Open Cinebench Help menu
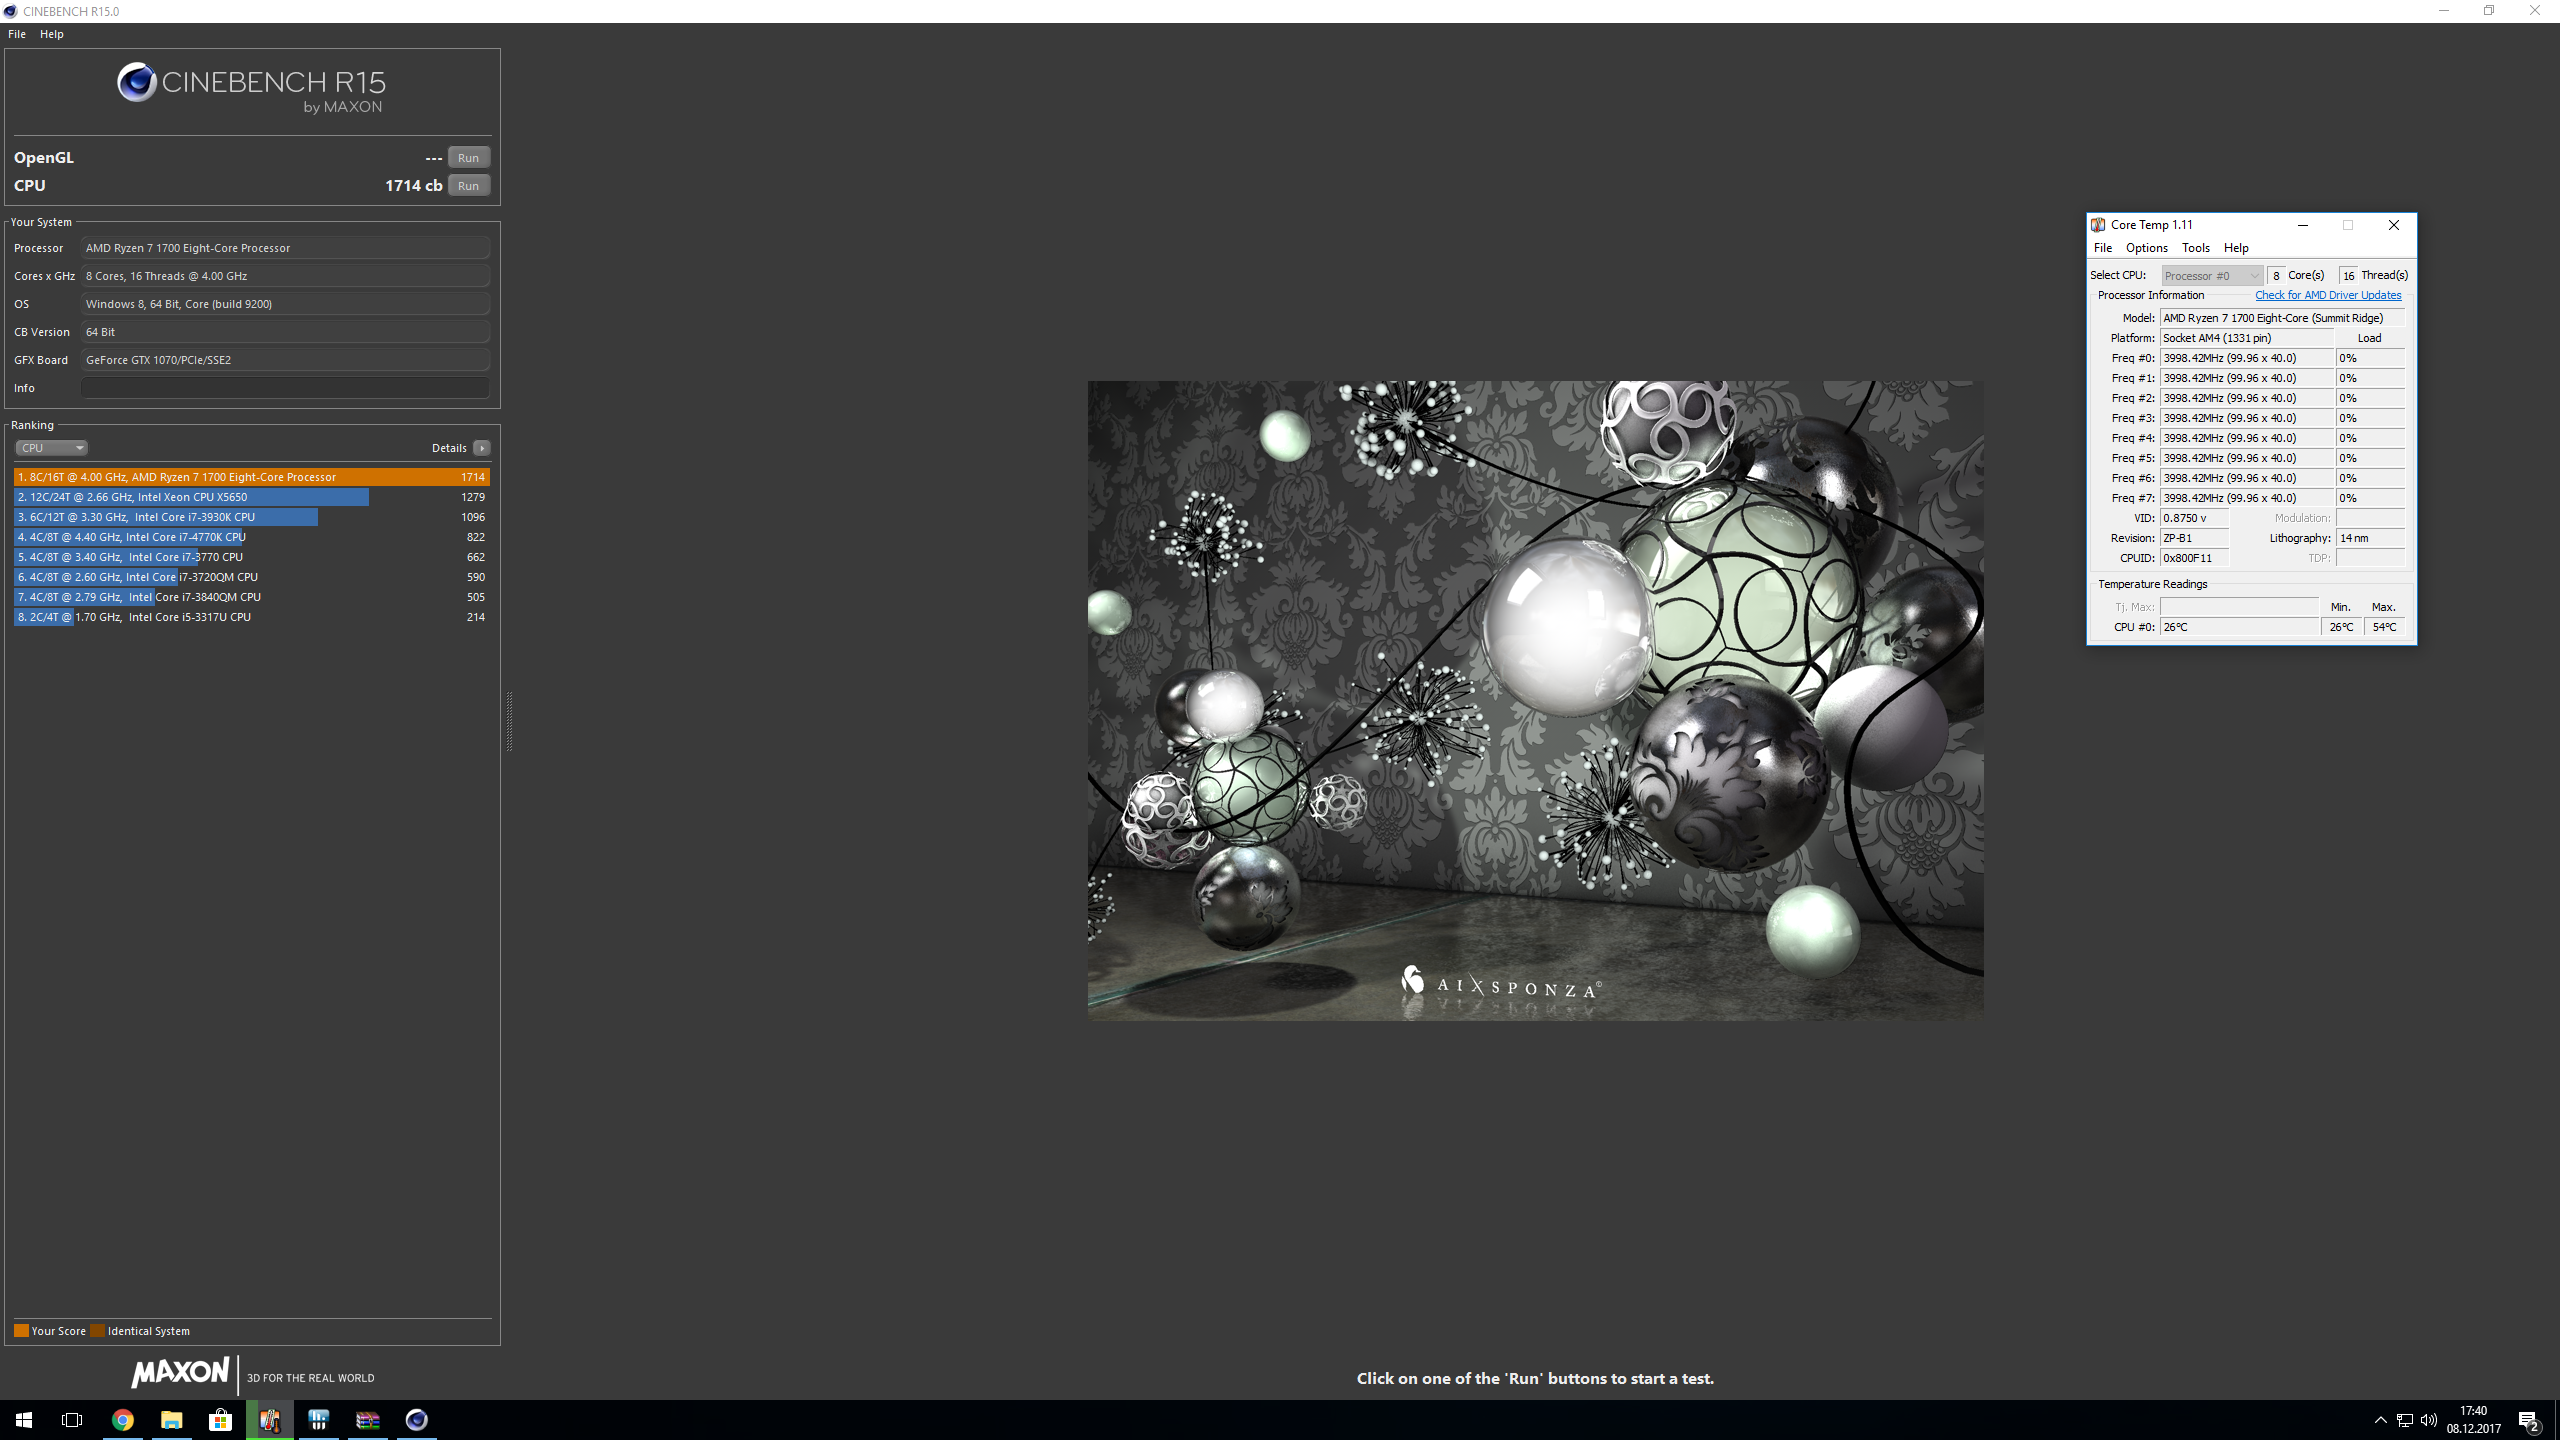Image resolution: width=2560 pixels, height=1440 pixels. pos(51,34)
